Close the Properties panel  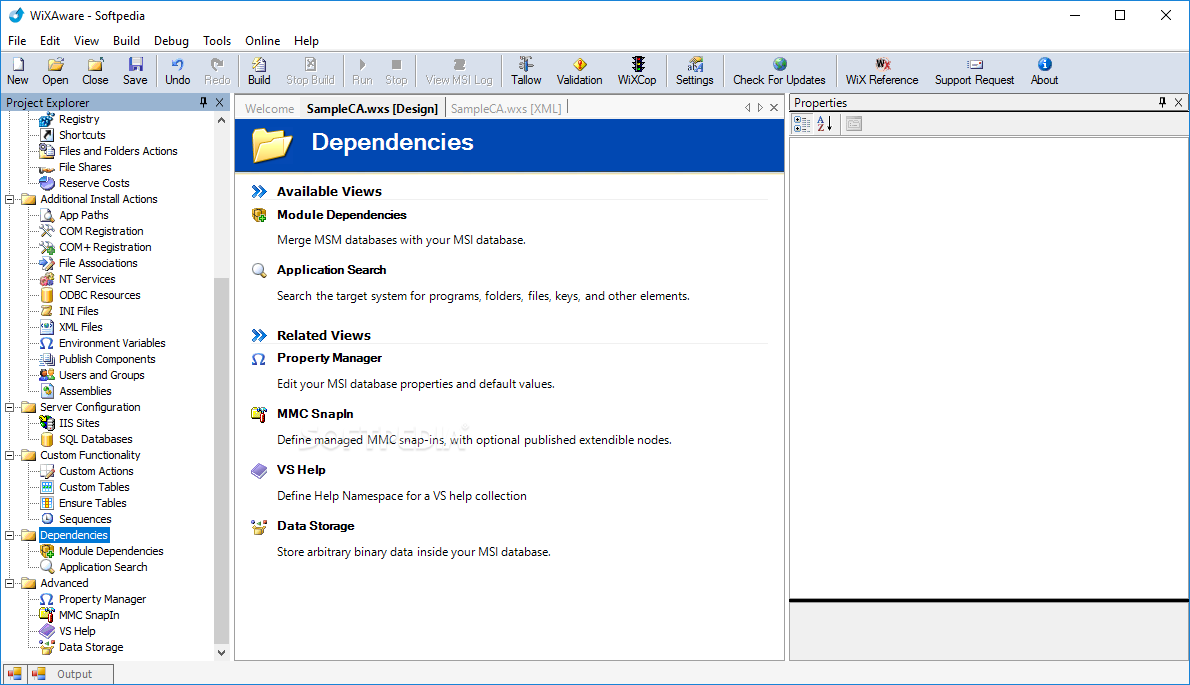(1179, 102)
